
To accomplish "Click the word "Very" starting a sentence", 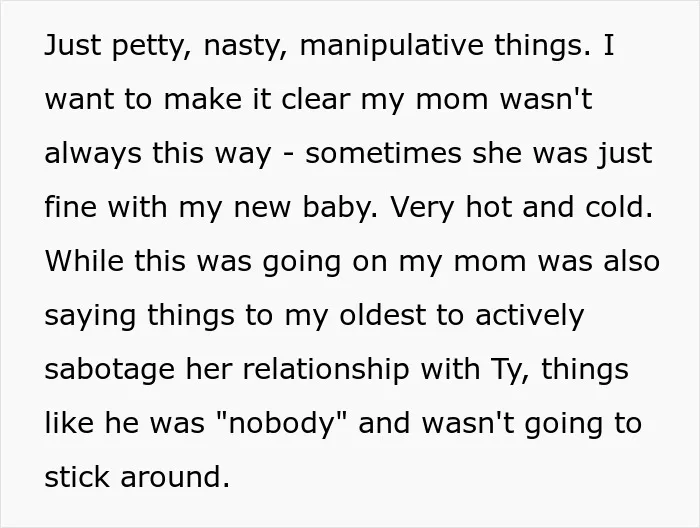I will (x=422, y=207).
